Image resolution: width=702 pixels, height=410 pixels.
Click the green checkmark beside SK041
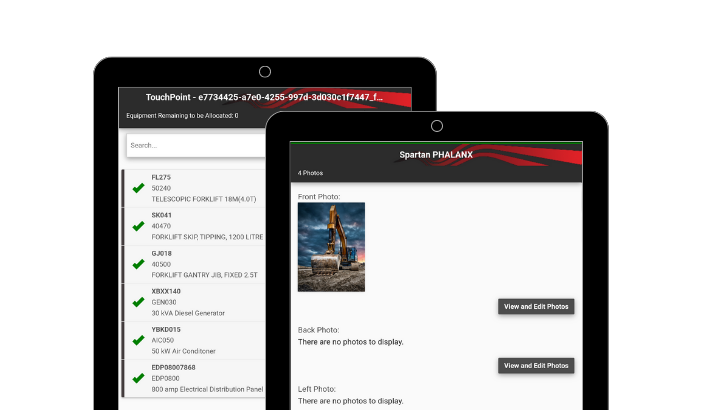coord(138,226)
